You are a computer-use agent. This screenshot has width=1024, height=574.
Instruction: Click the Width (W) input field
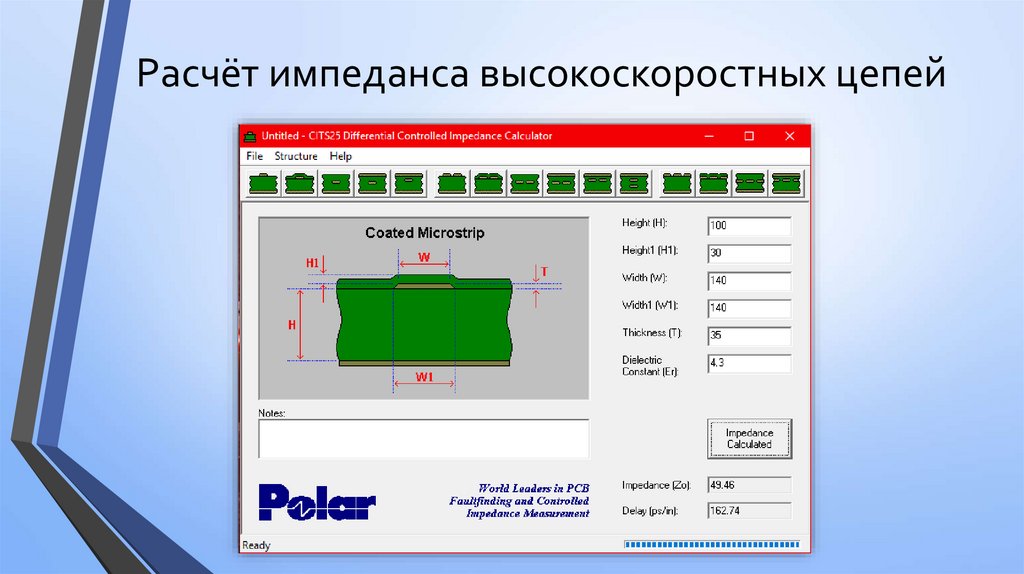tap(749, 281)
